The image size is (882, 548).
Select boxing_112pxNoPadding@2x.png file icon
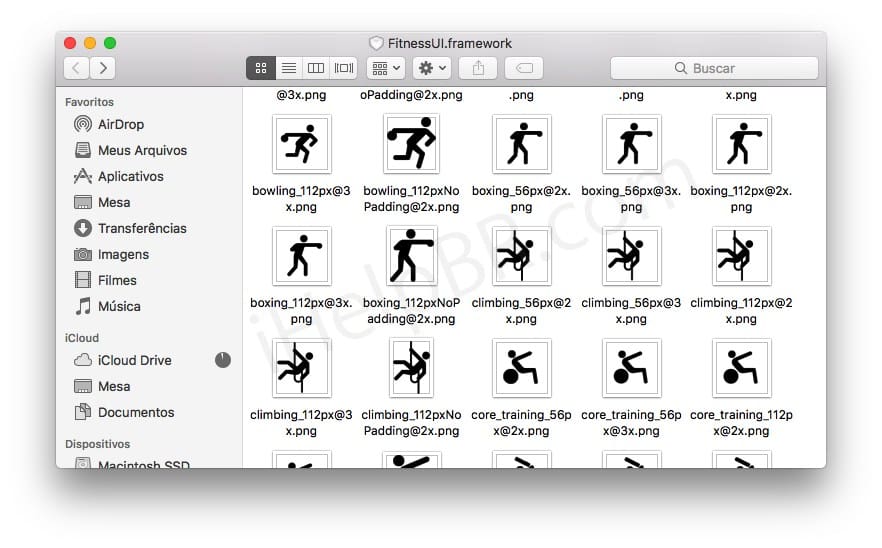411,256
